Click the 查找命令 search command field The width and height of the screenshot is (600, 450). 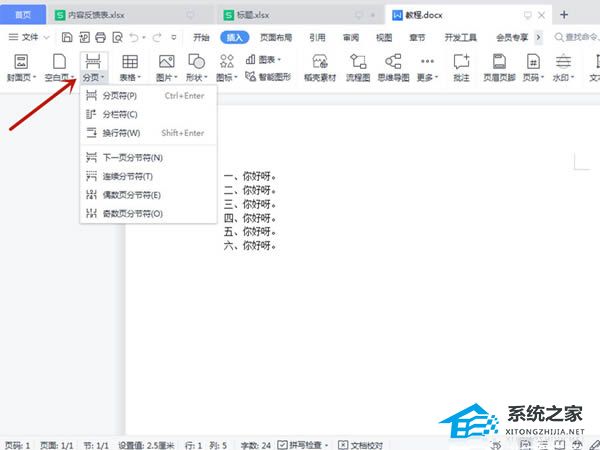tap(577, 37)
